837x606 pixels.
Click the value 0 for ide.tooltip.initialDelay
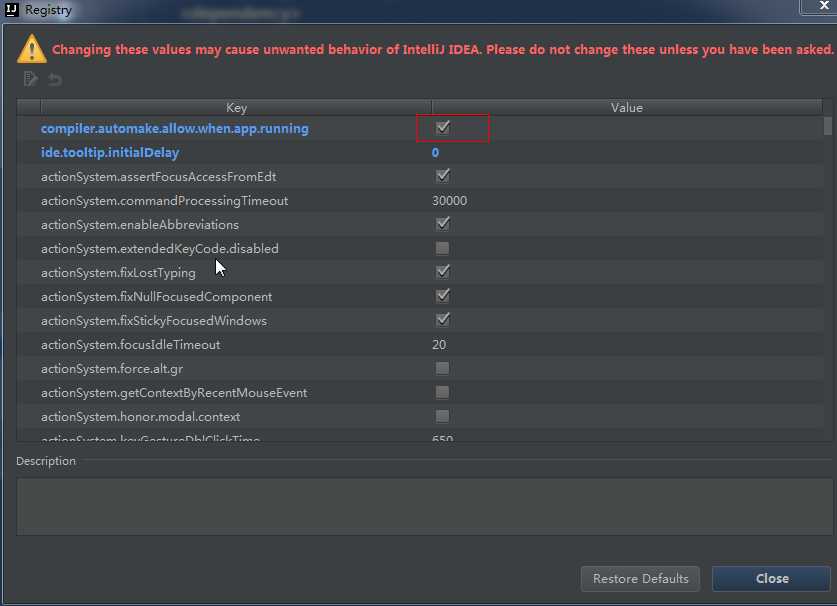(x=435, y=153)
